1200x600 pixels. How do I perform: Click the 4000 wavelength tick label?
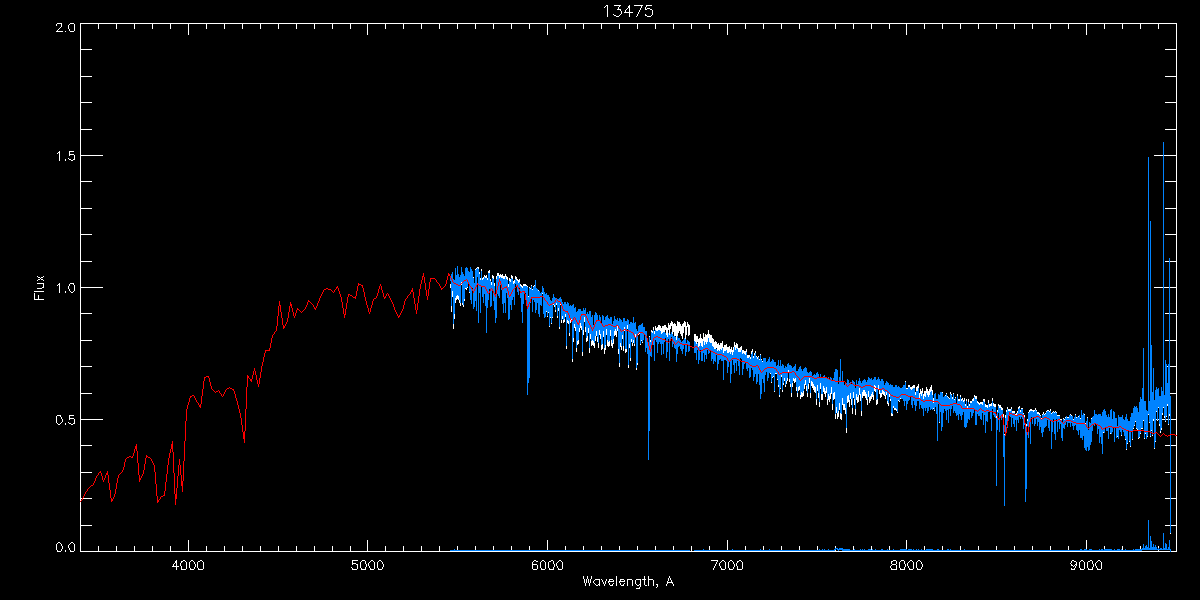(188, 564)
